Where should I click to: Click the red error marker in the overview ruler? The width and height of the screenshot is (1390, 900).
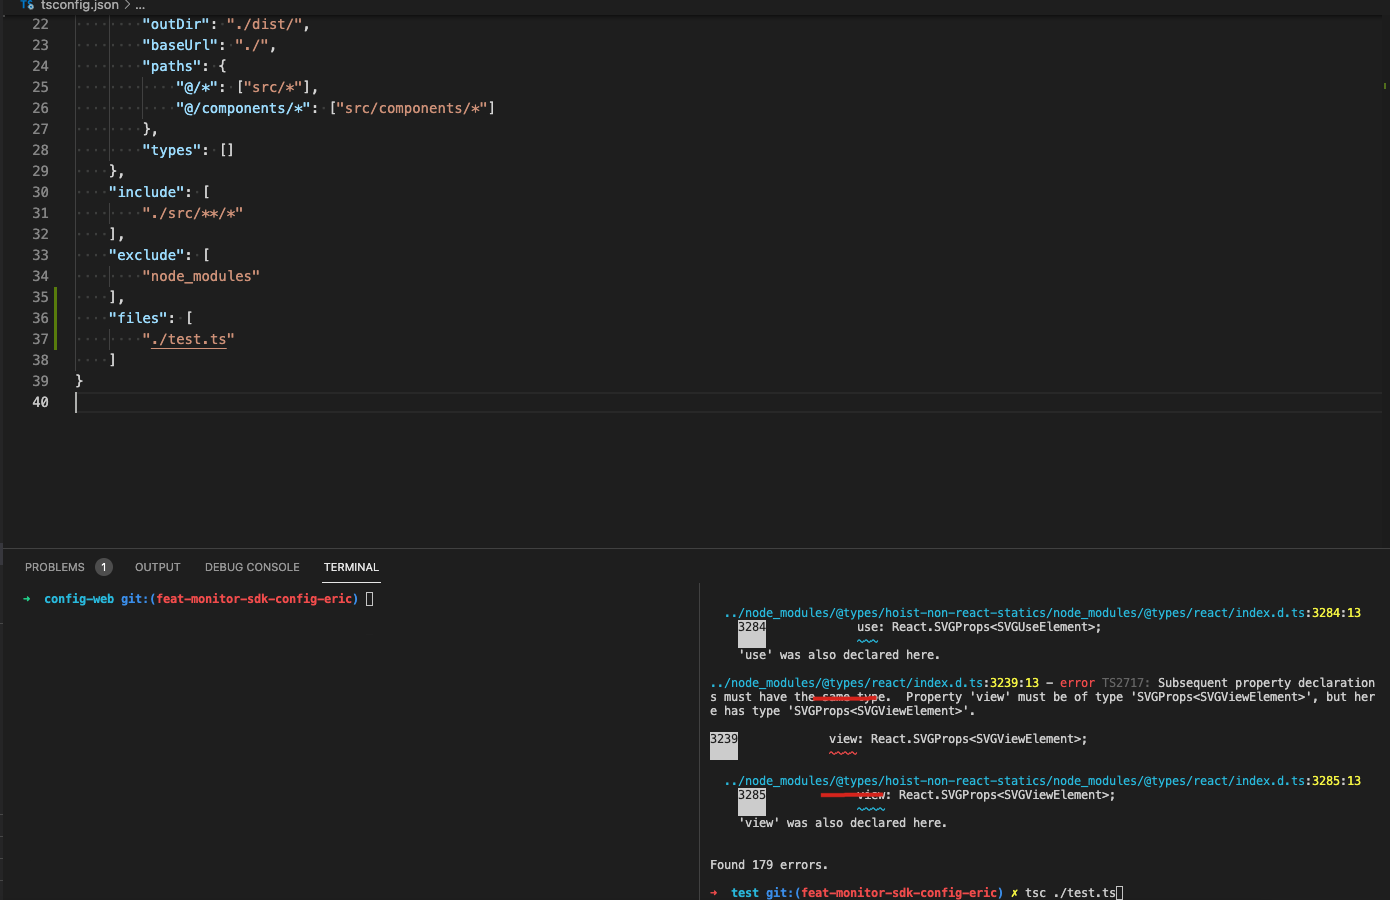click(x=1384, y=86)
